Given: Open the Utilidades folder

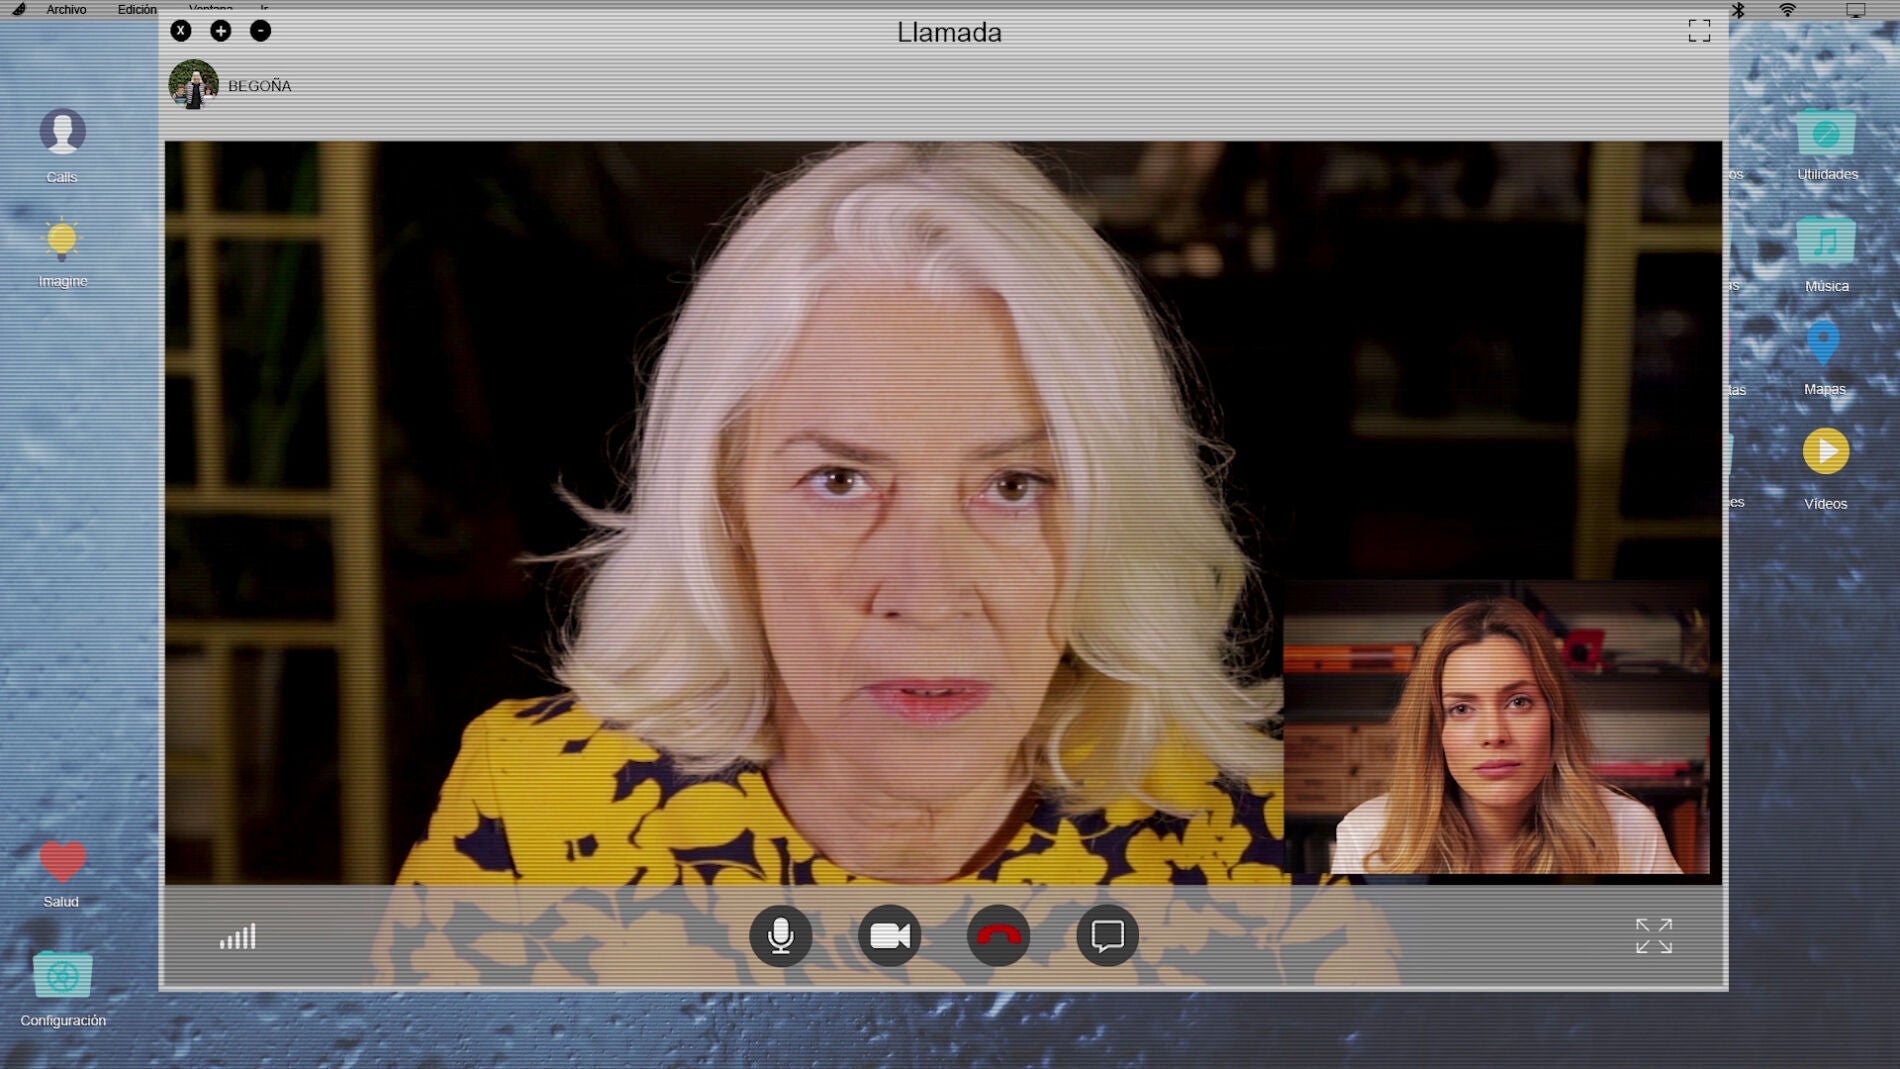Looking at the screenshot, I should click(1824, 130).
